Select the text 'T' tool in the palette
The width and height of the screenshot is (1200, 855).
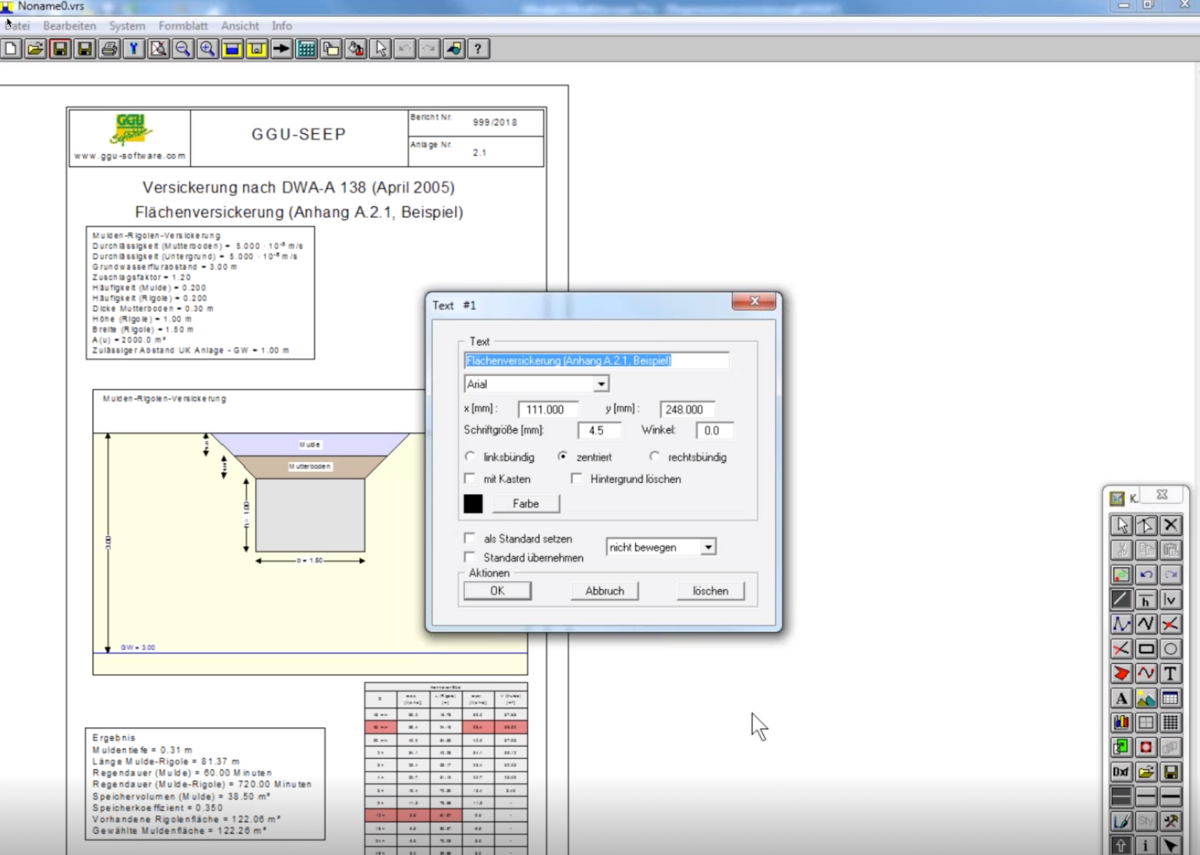coord(1171,673)
